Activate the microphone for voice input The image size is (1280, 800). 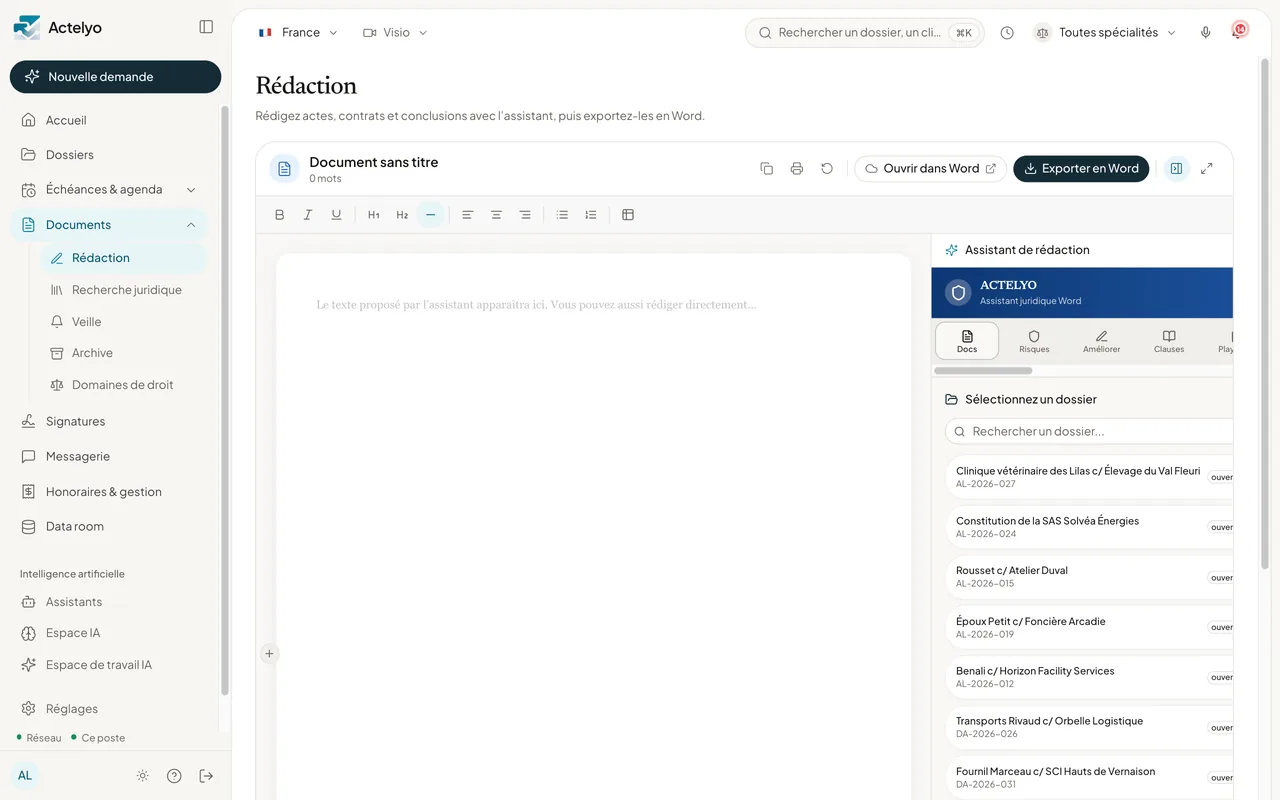1206,33
